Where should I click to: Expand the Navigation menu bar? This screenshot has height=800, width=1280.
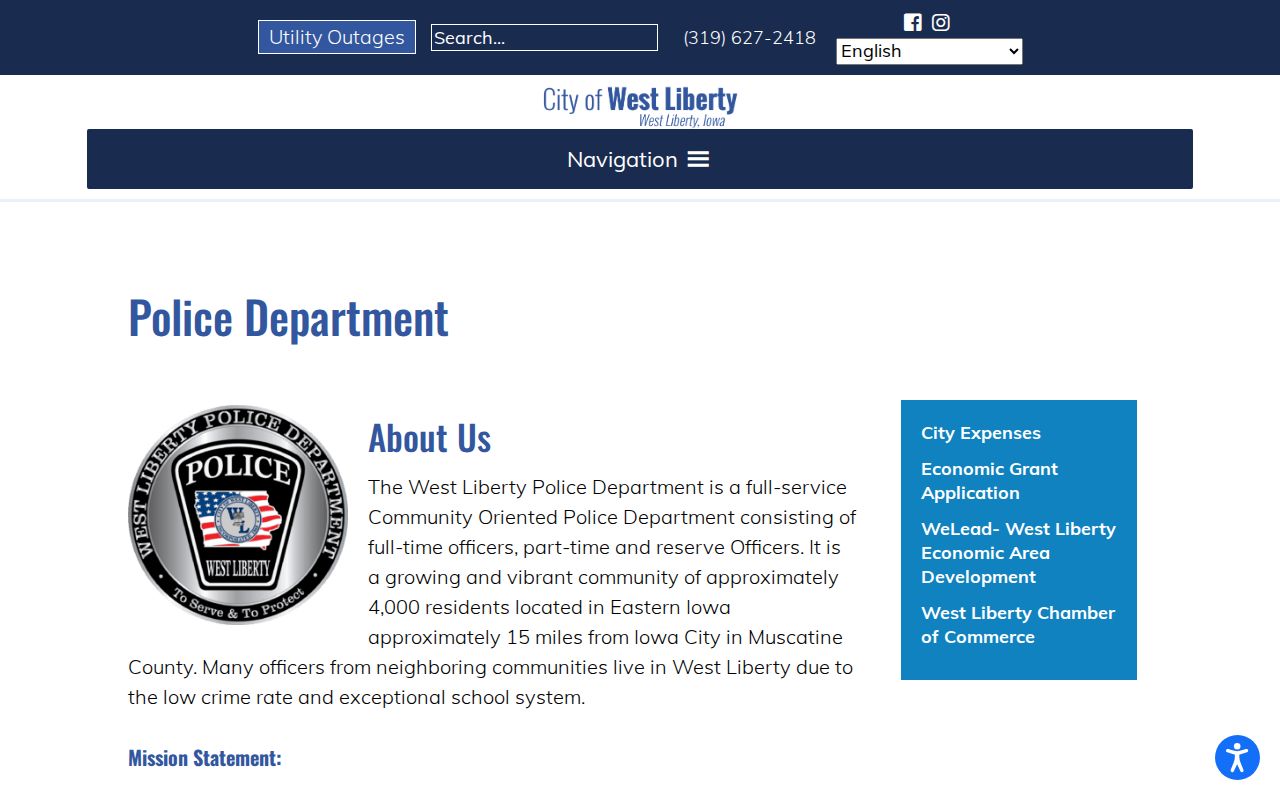(x=640, y=159)
